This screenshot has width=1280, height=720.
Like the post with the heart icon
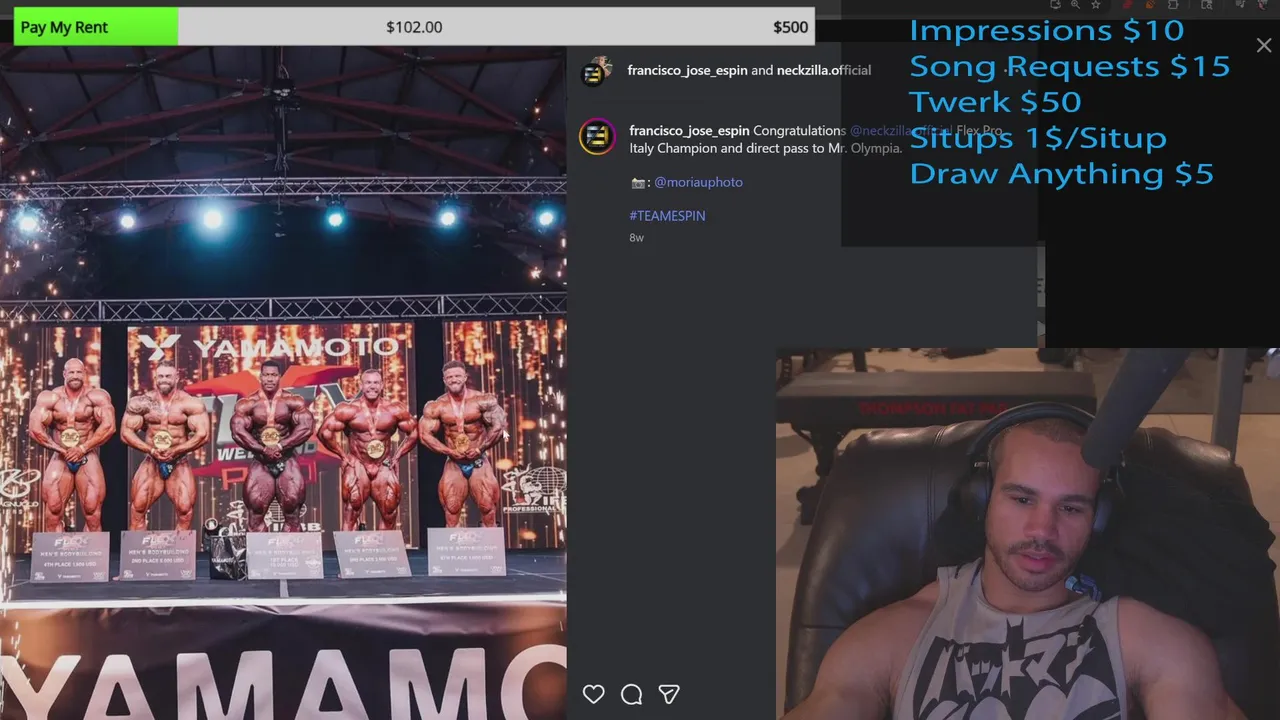[594, 694]
